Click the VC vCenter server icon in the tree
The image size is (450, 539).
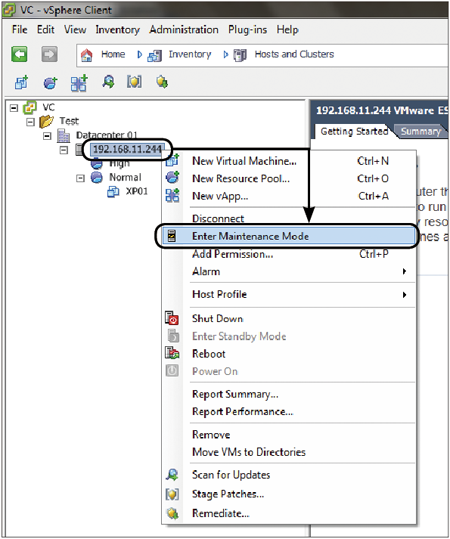(30, 108)
